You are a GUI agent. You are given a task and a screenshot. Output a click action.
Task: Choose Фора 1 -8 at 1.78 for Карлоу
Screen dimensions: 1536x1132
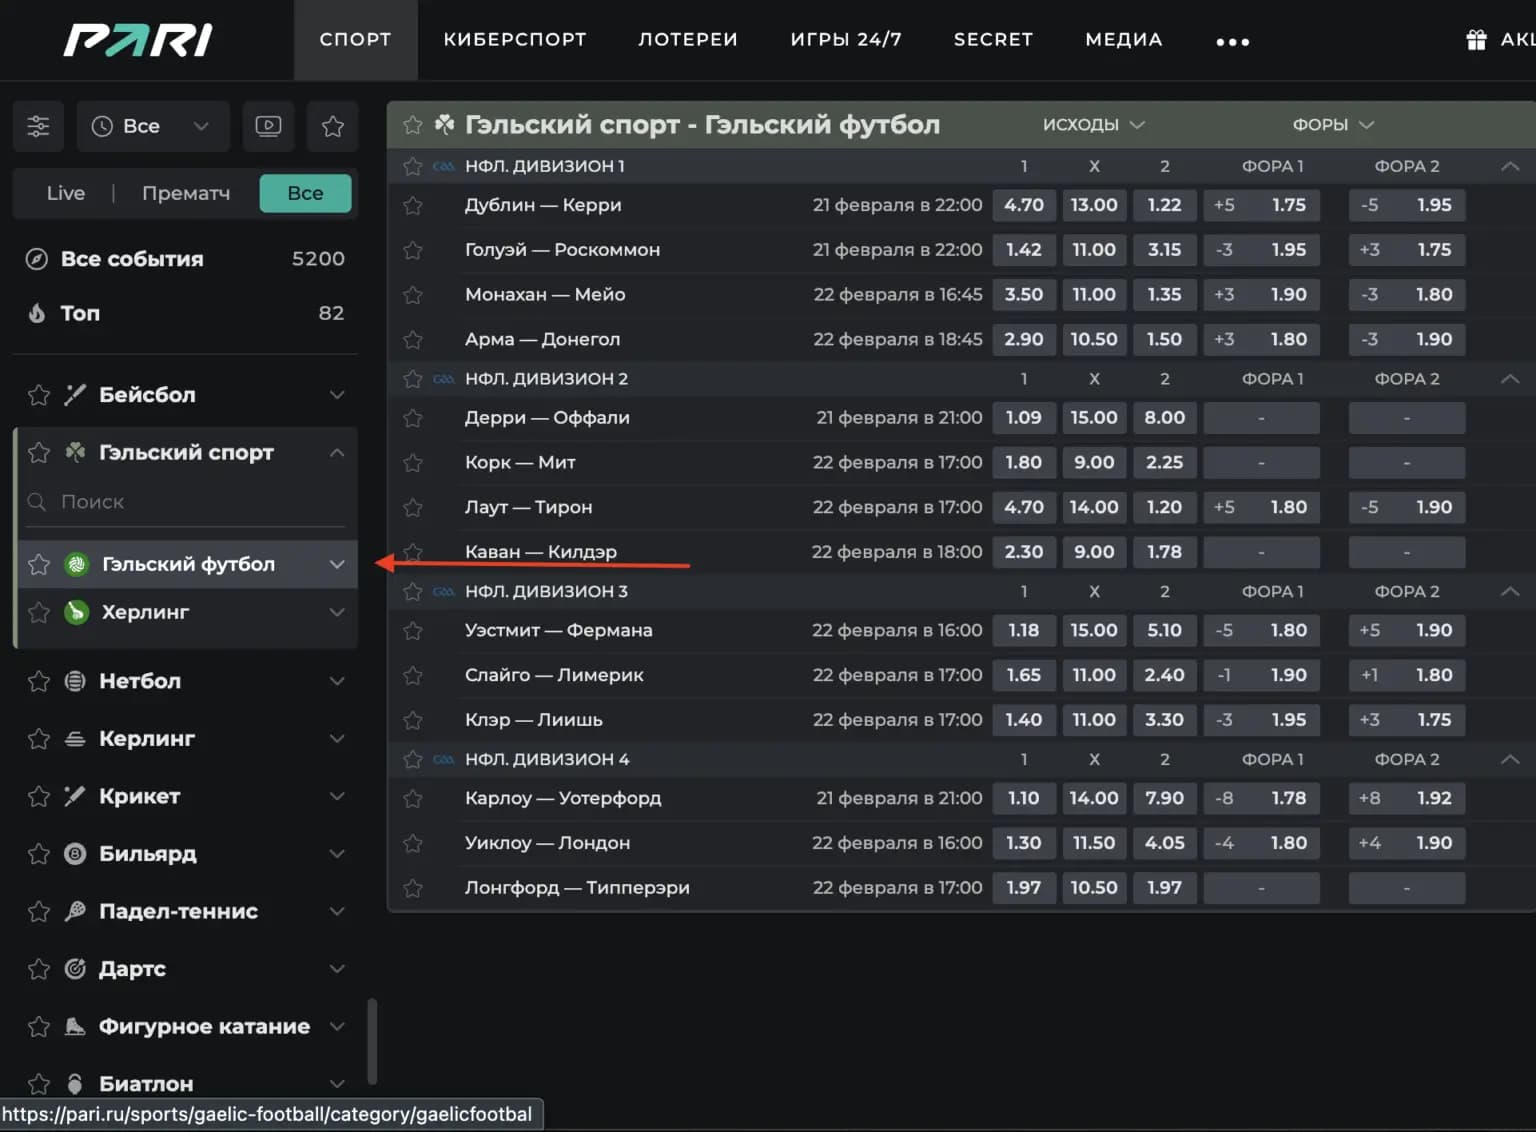(x=1261, y=798)
